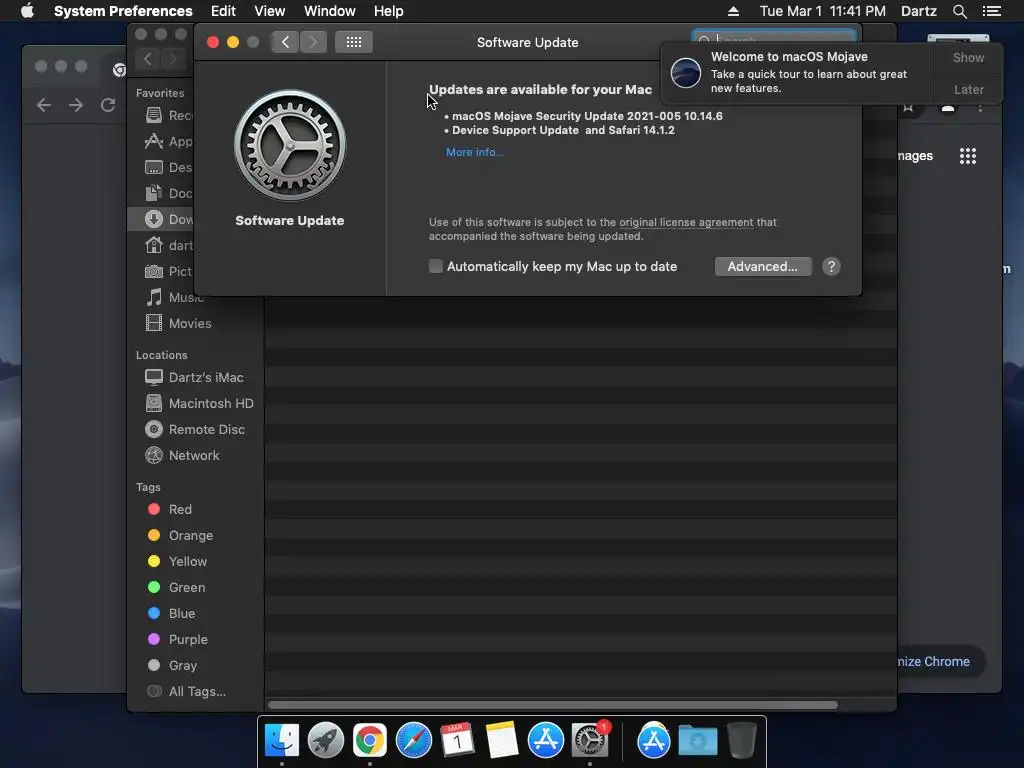Screen dimensions: 1024x768
Task: Open the More info... link
Action: tap(475, 152)
